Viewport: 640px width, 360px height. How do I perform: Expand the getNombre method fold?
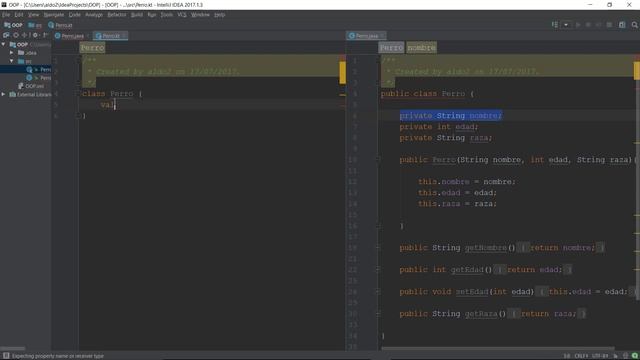coord(378,248)
